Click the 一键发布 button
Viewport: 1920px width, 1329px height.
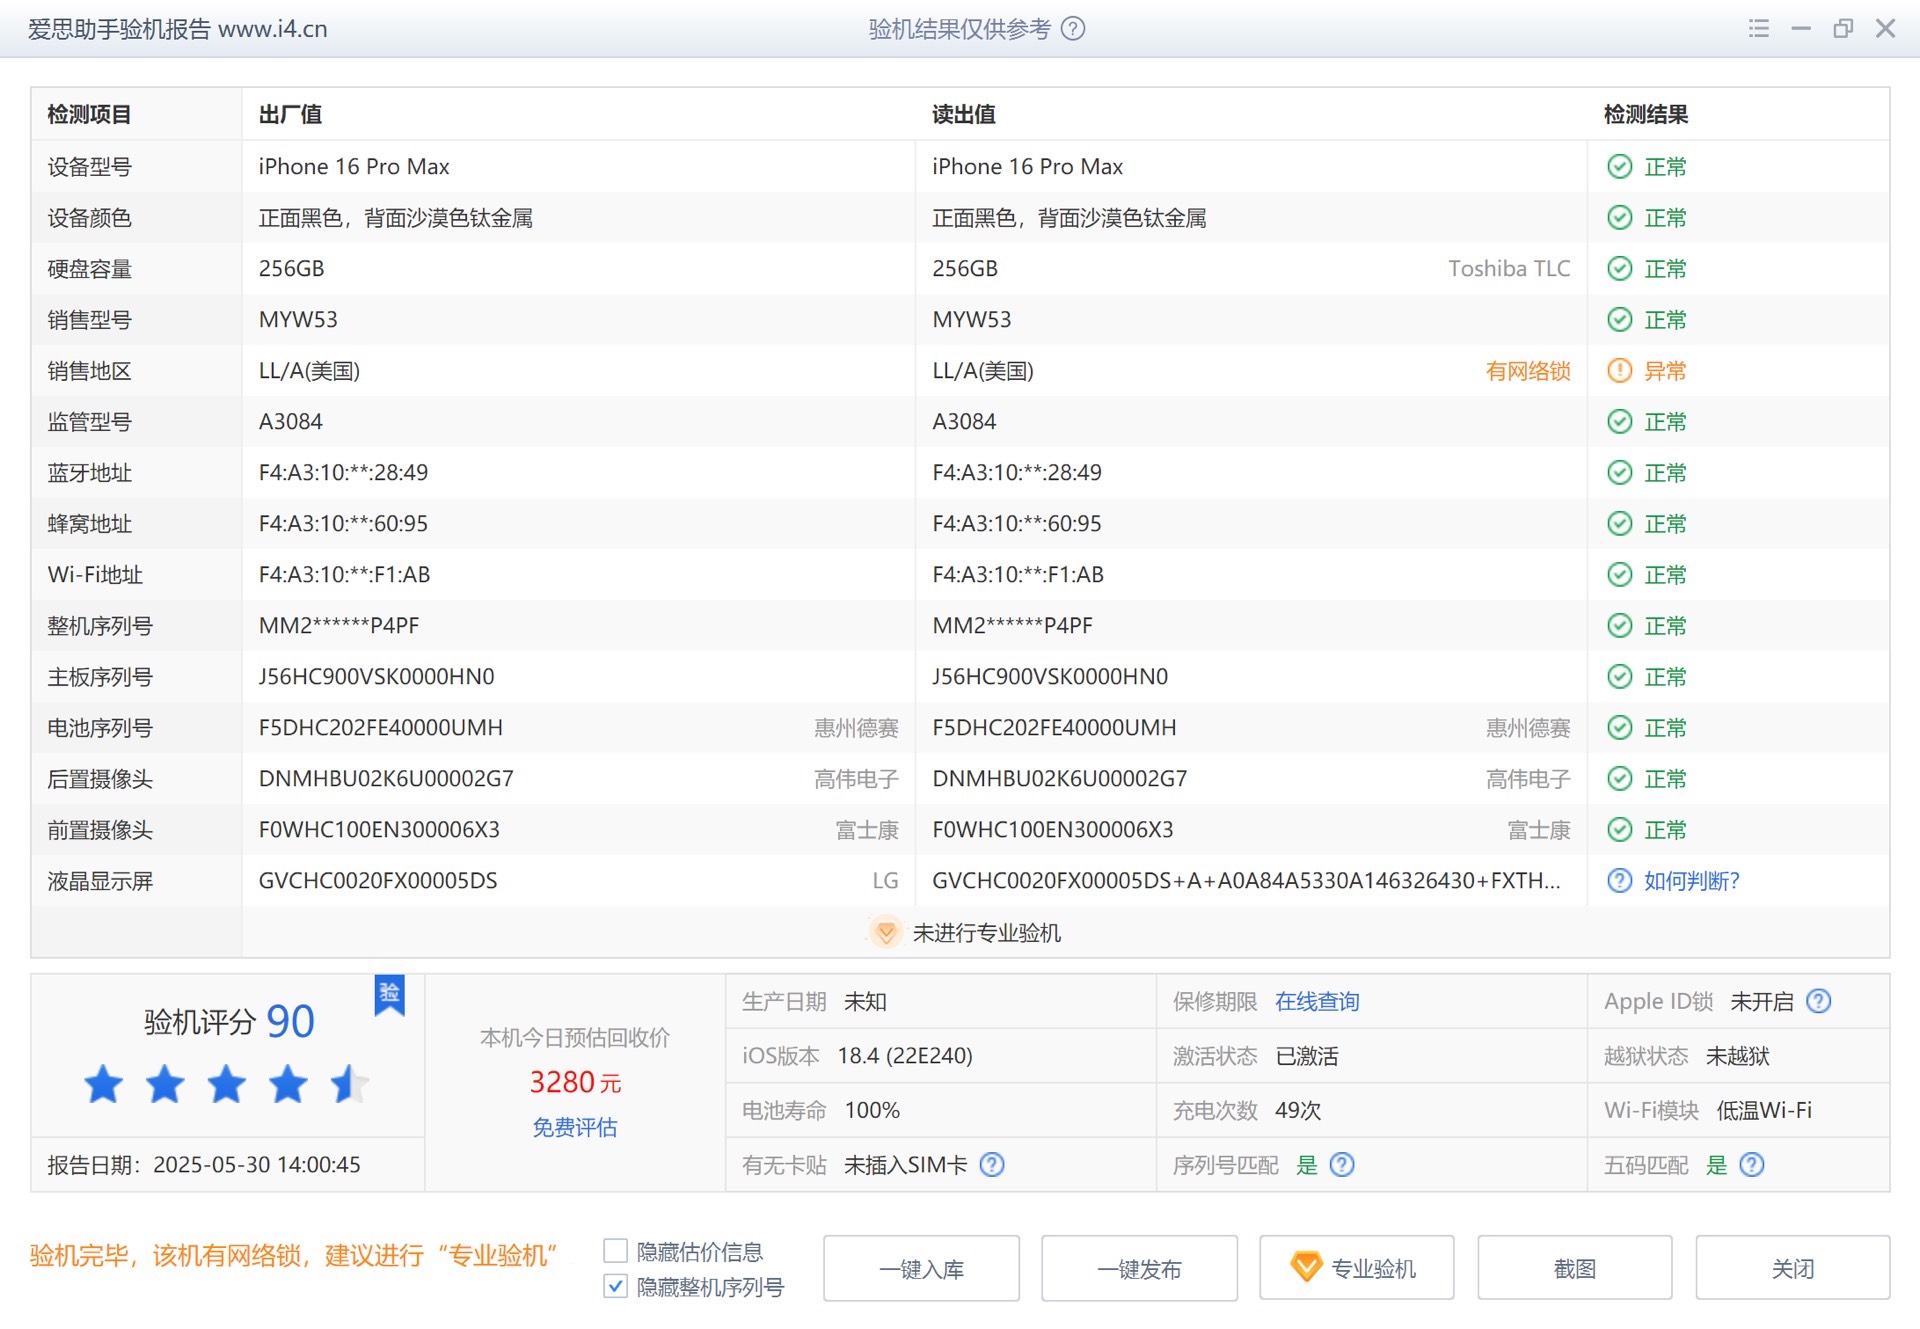click(x=1139, y=1269)
